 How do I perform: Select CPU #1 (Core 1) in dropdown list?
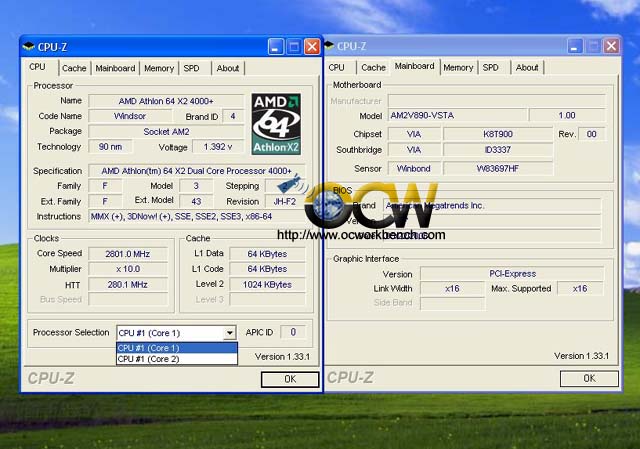177,348
